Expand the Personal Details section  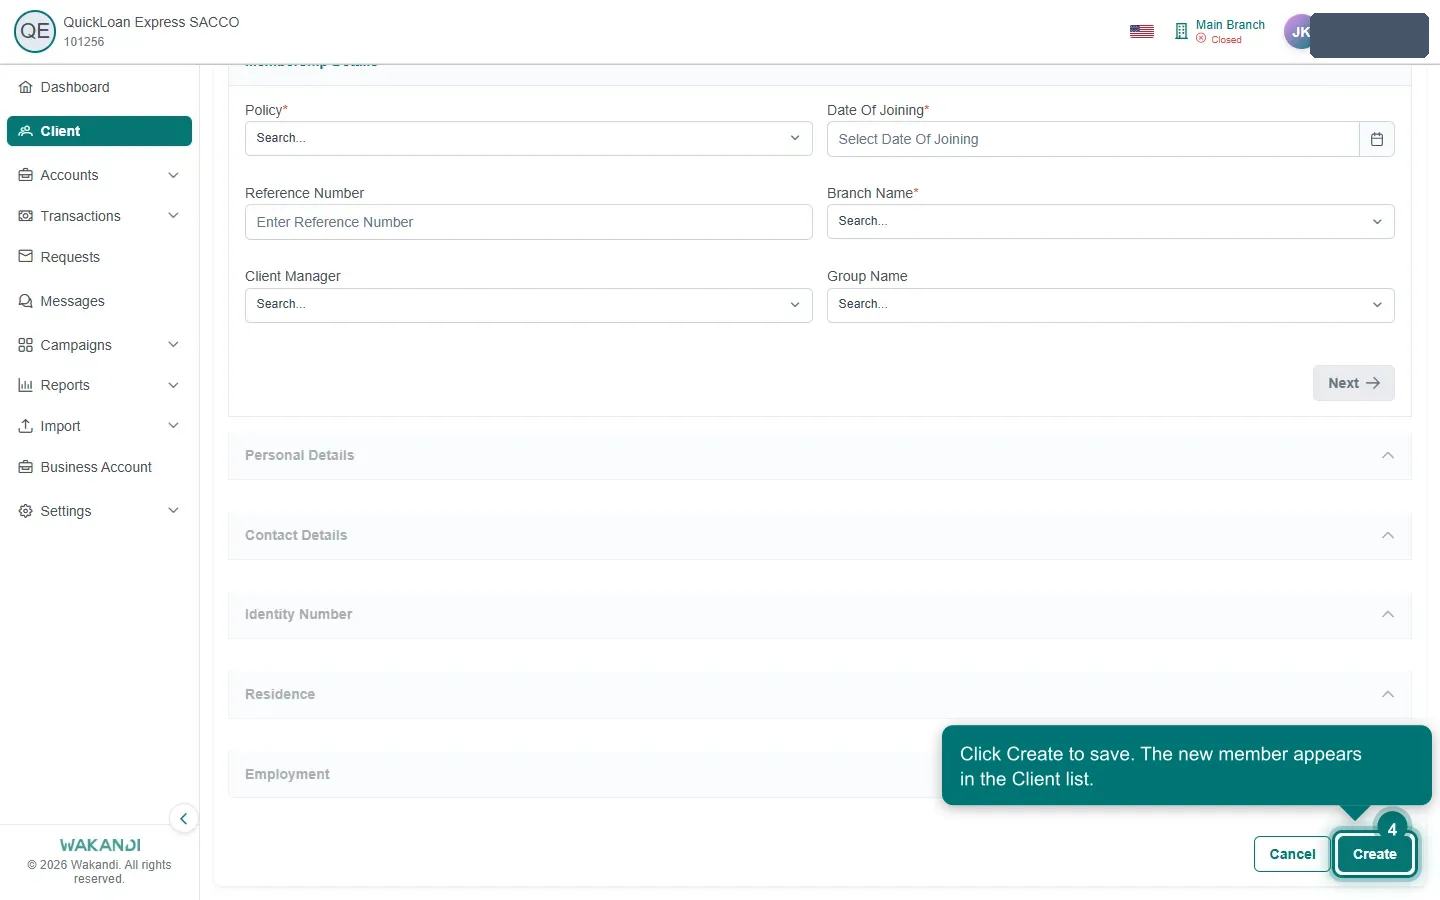(820, 455)
